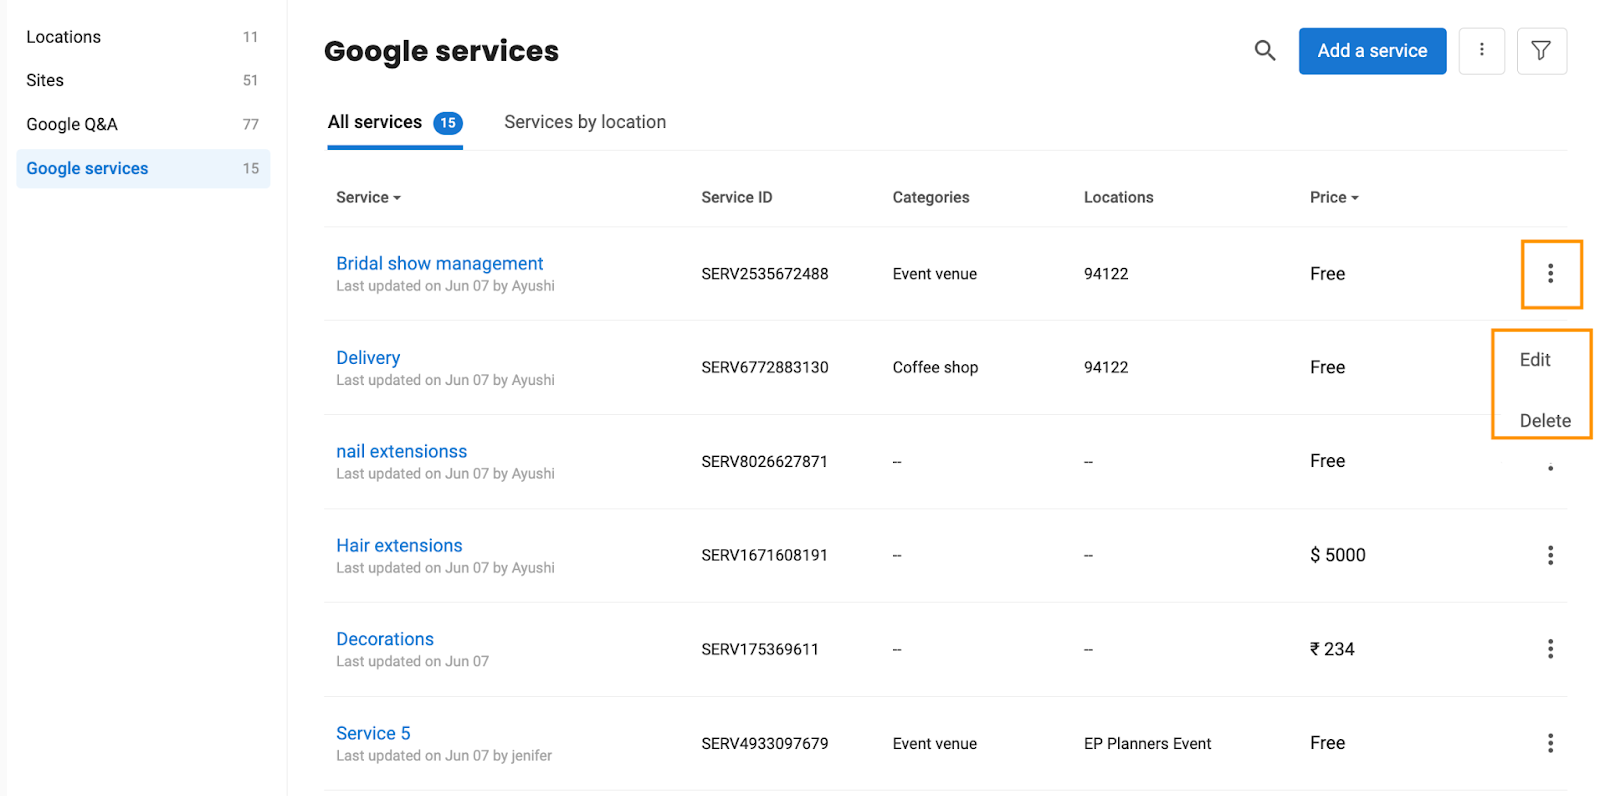Switch to Services by location tab
Screen dimensions: 1600x796
585,122
